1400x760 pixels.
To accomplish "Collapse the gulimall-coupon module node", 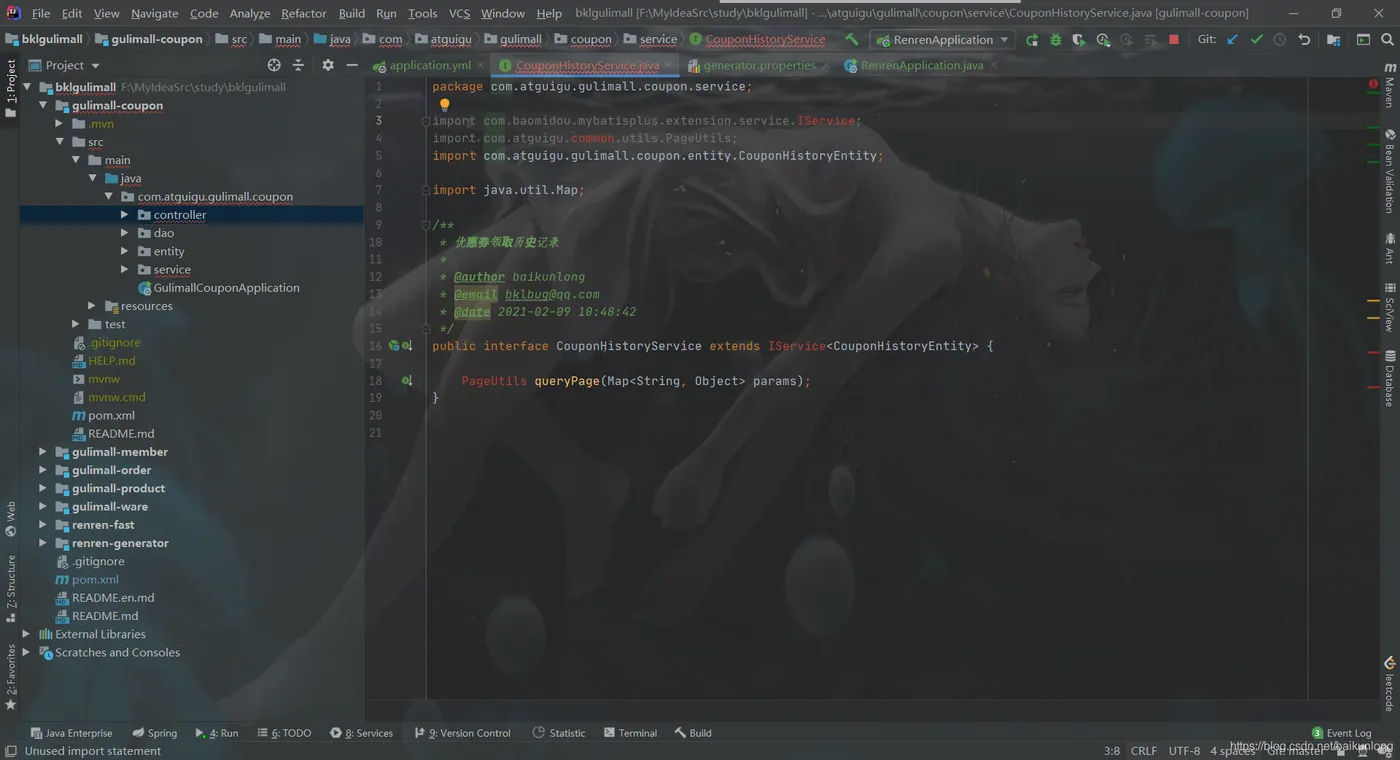I will (x=43, y=105).
